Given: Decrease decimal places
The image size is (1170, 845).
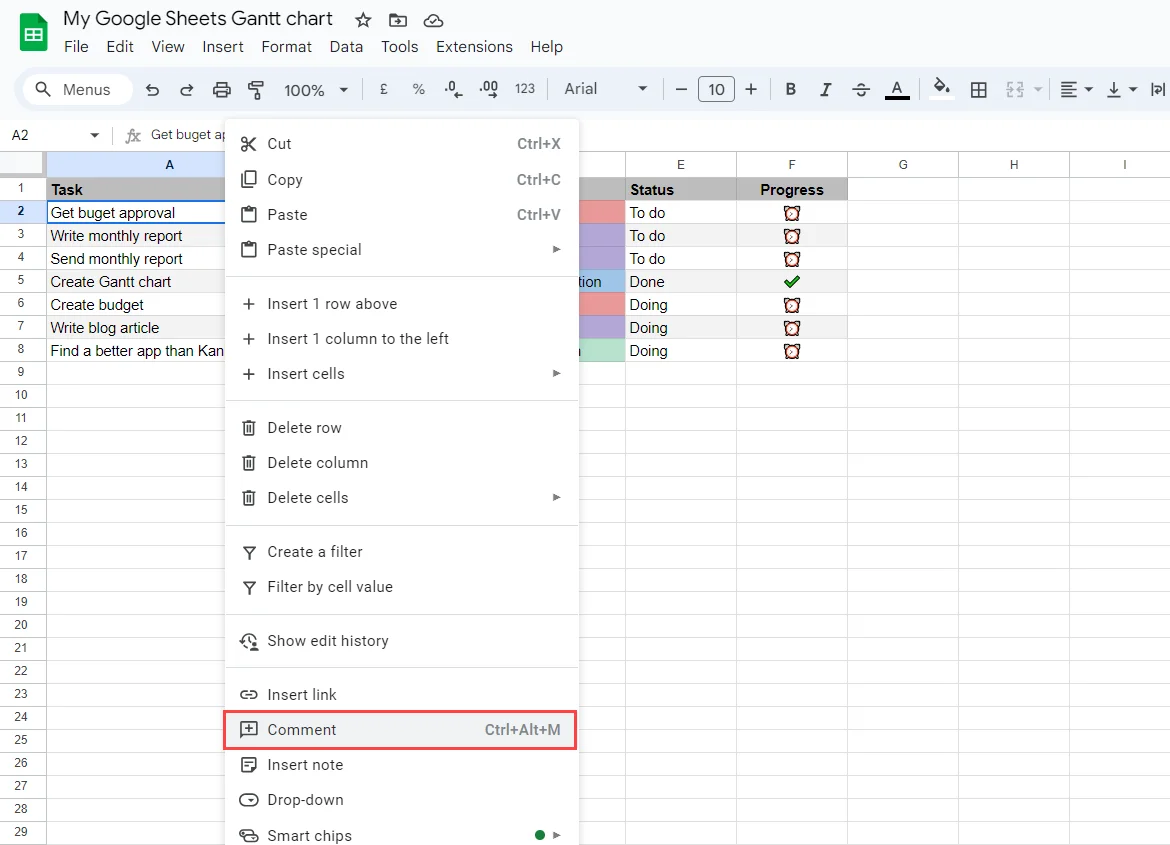Looking at the screenshot, I should pos(453,90).
